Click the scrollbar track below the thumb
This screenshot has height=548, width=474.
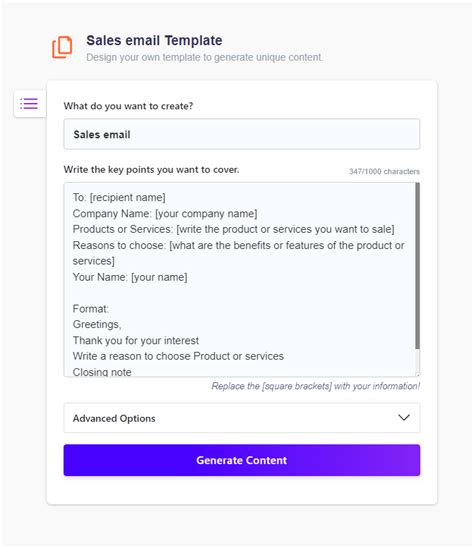(417, 360)
